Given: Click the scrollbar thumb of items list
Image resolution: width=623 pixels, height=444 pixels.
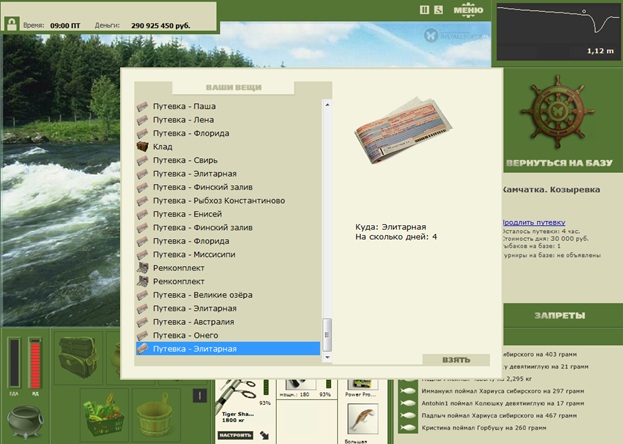Looking at the screenshot, I should pos(327,334).
